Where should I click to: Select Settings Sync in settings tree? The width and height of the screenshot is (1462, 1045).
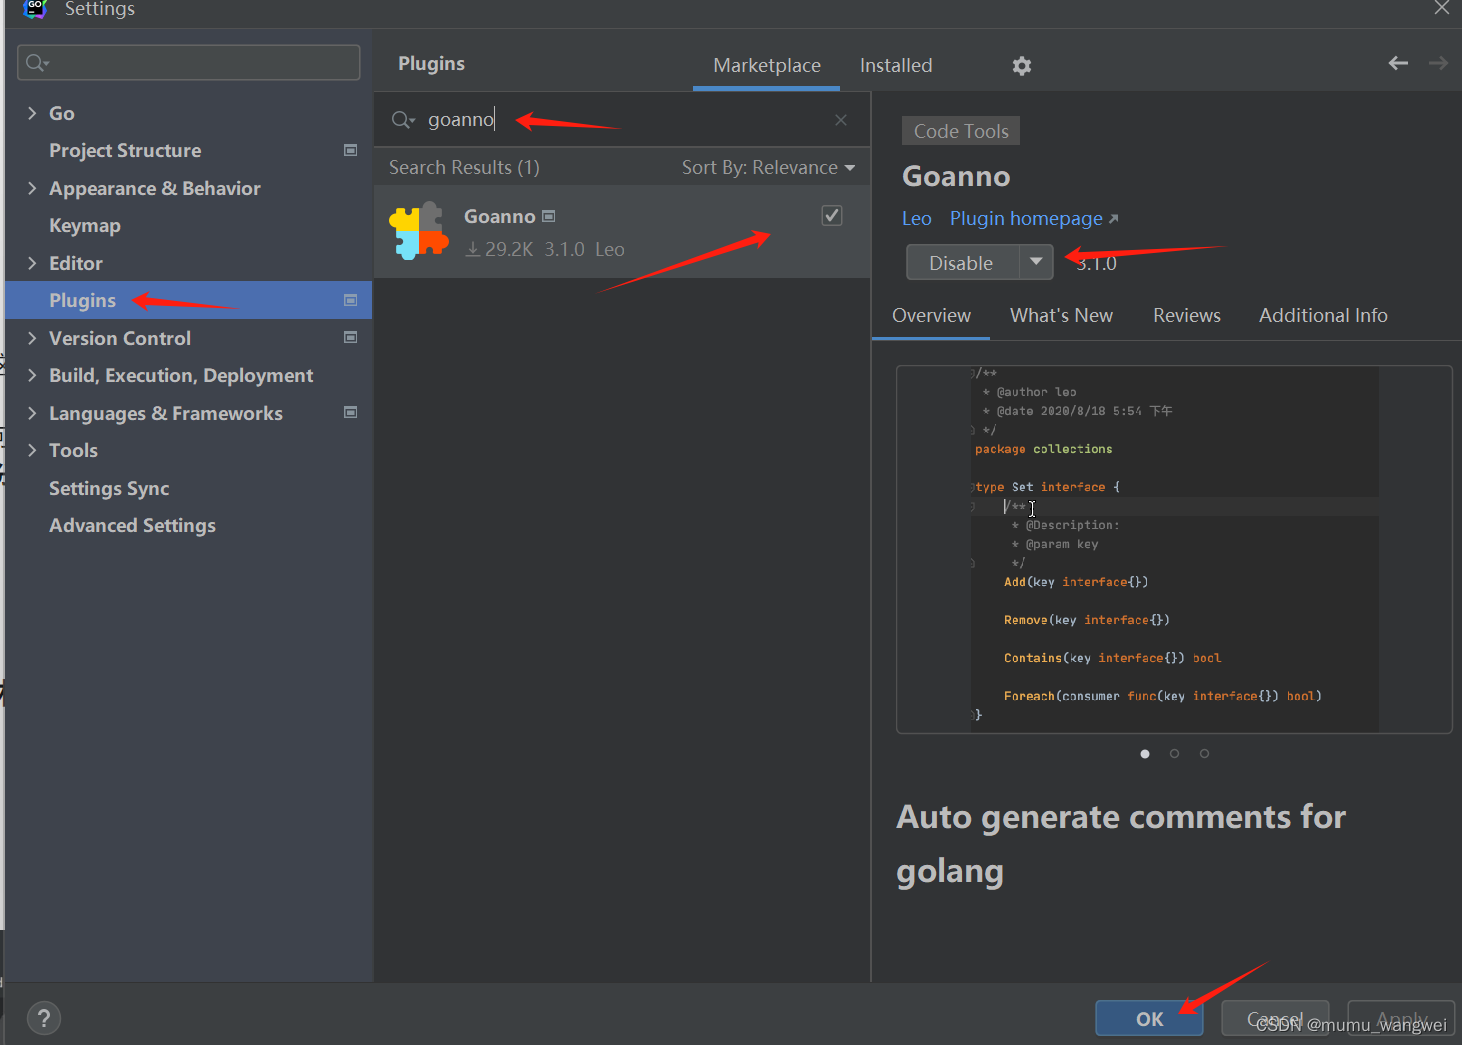coord(109,488)
